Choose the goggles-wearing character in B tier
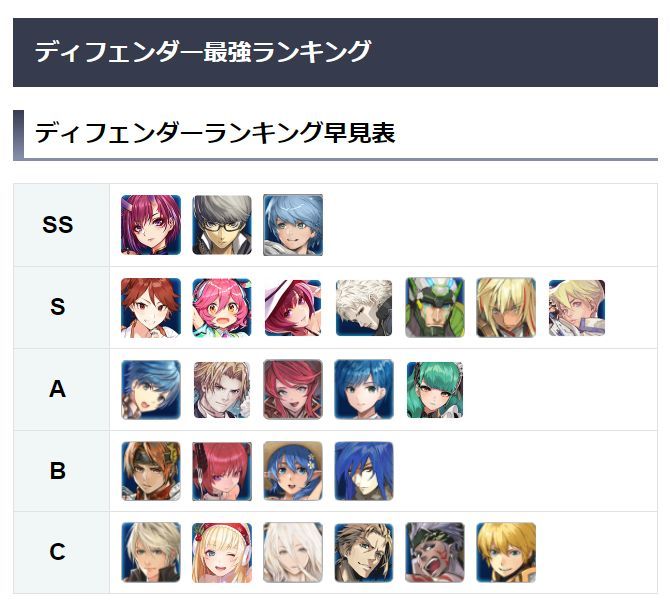Screen dimensions: 670x609 (x=151, y=471)
